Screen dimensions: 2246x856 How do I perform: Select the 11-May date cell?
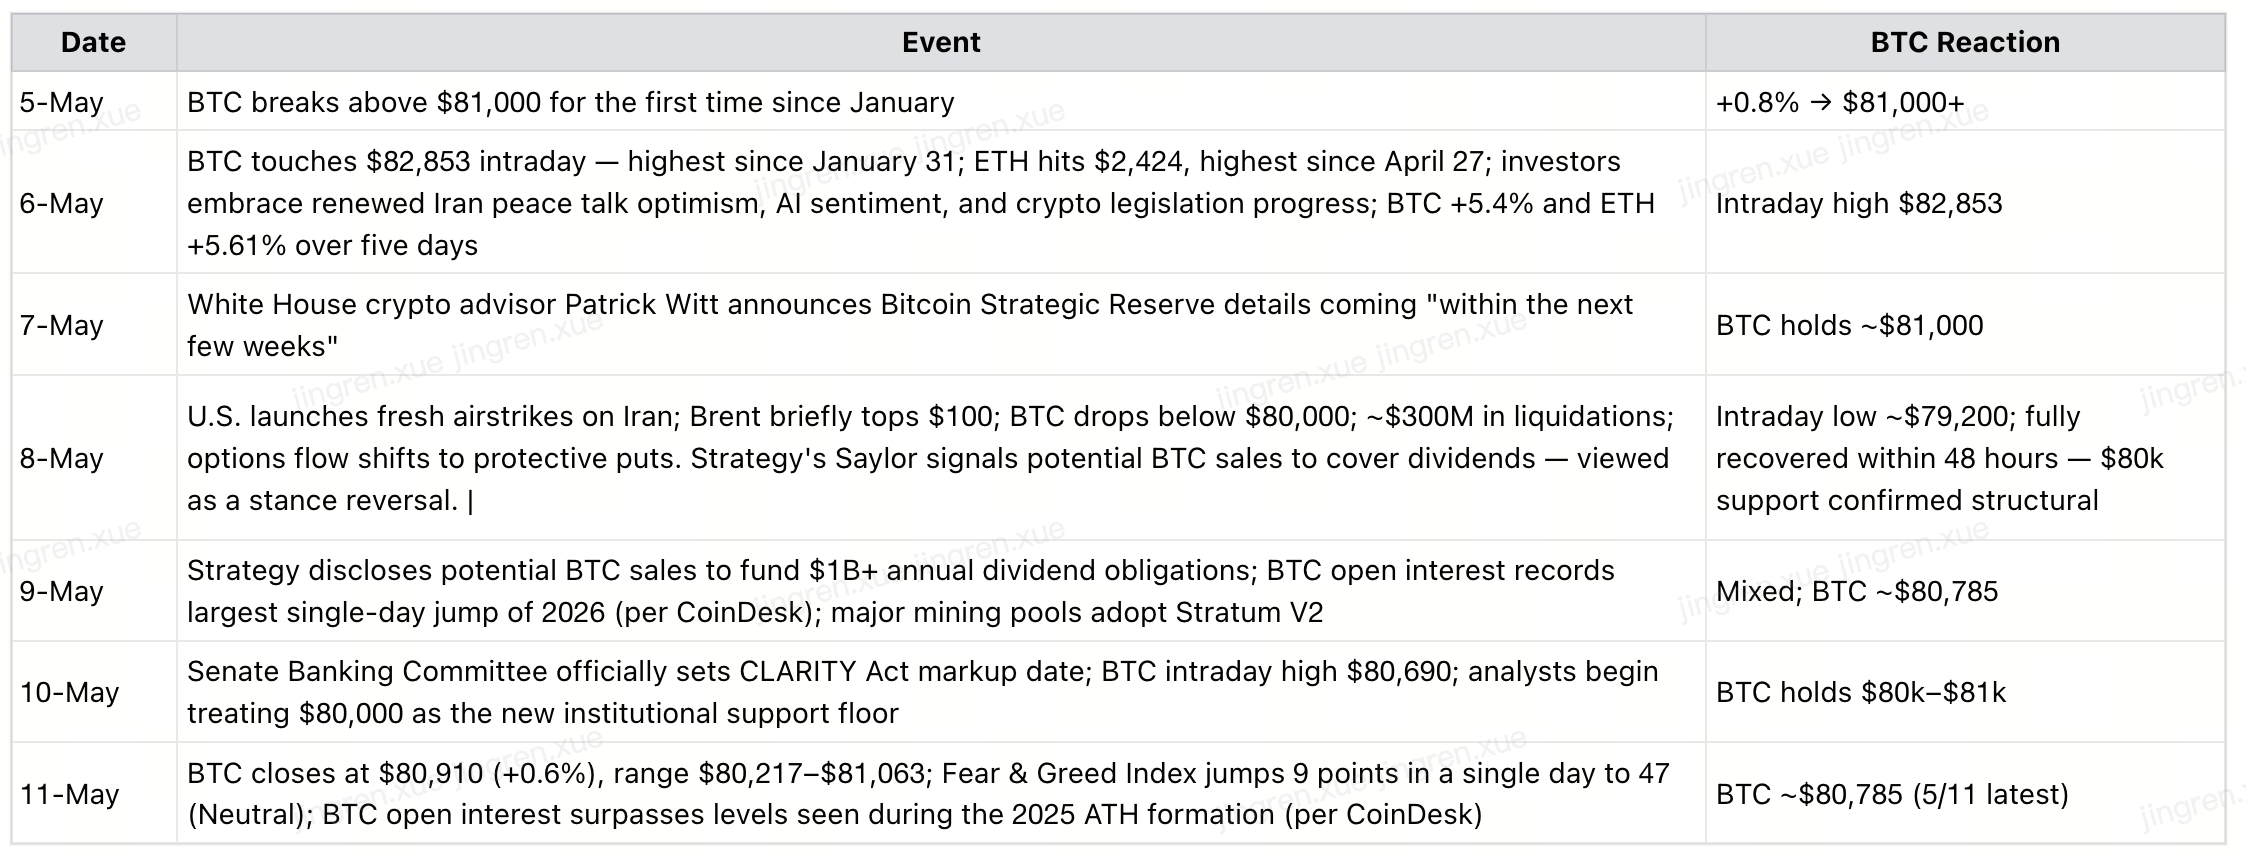pyautogui.click(x=94, y=793)
